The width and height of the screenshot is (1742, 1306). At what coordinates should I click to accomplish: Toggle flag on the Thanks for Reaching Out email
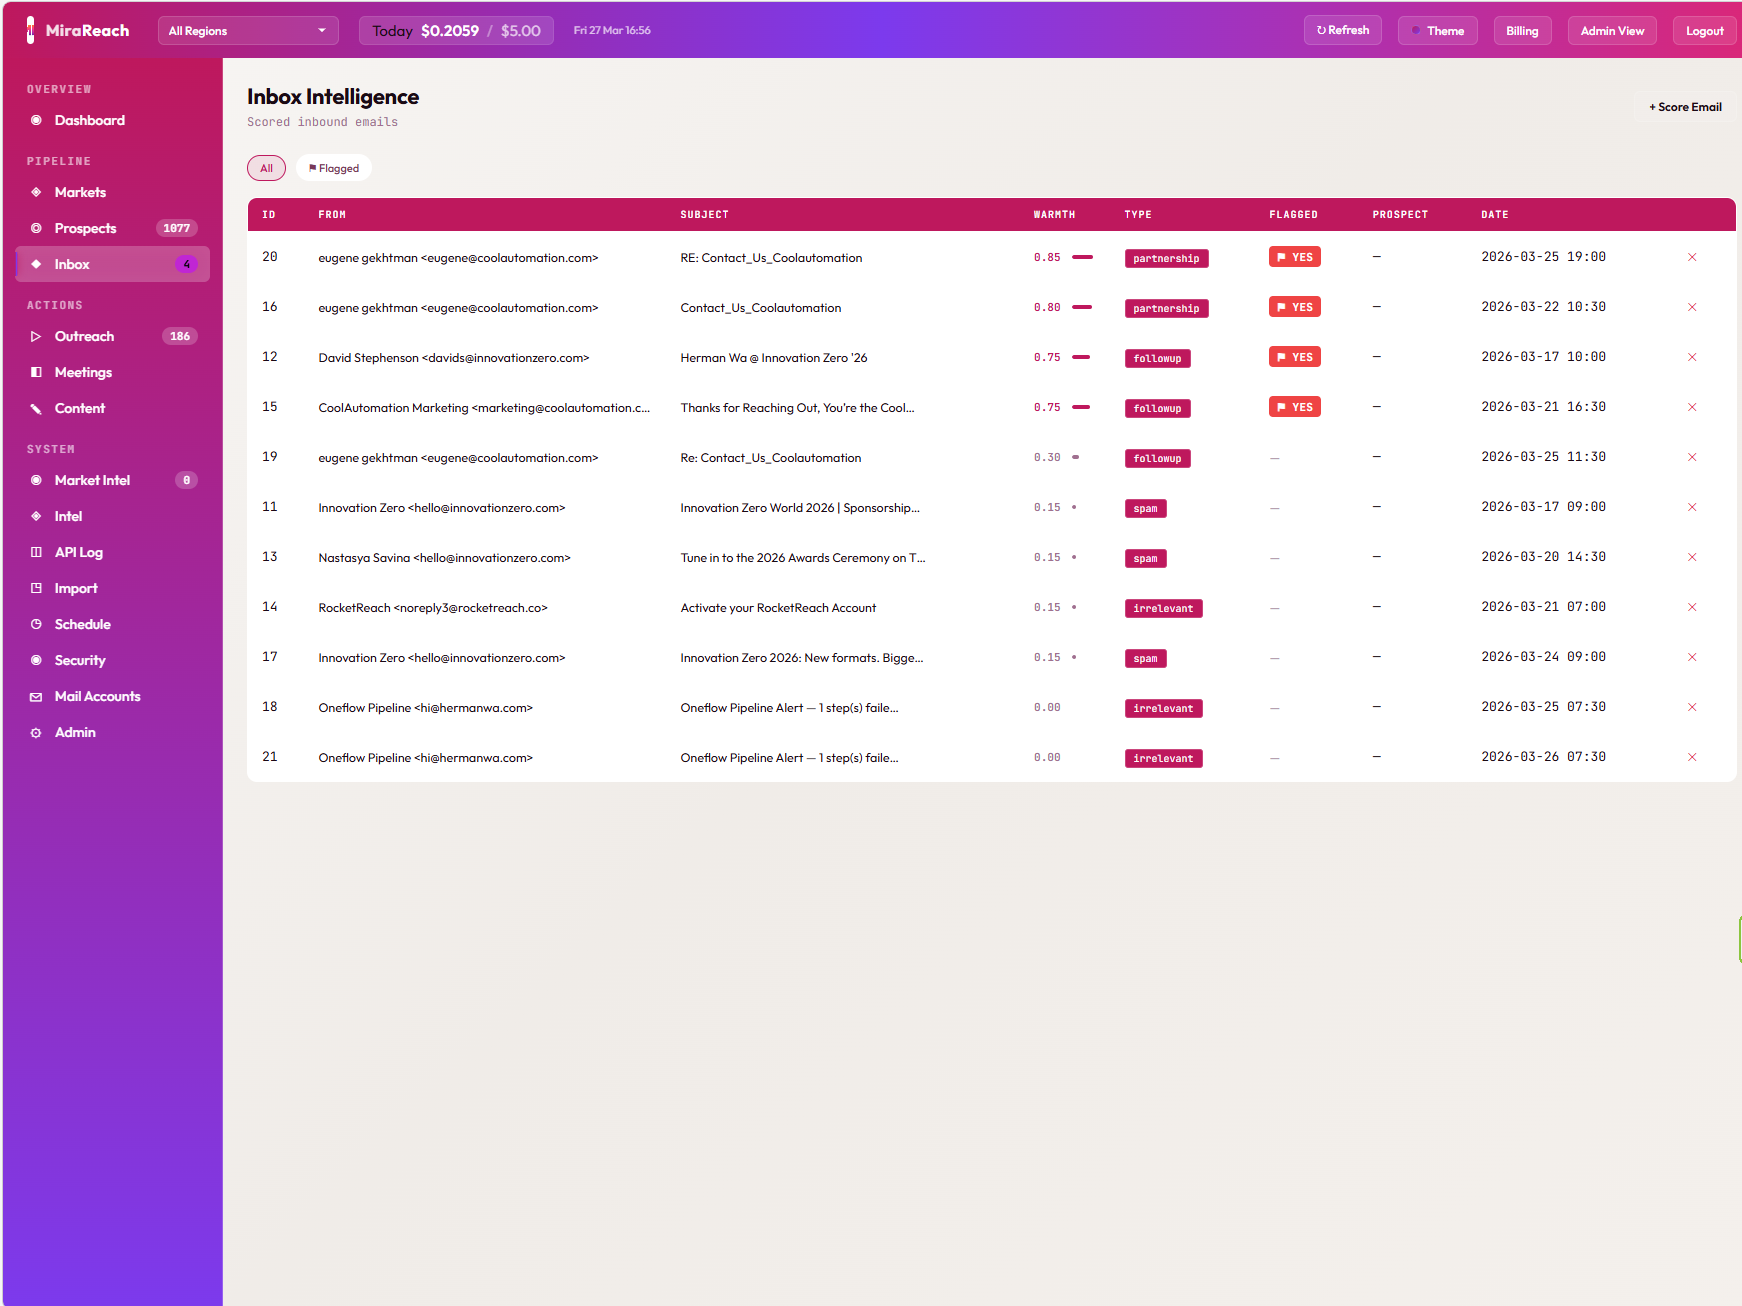(x=1294, y=406)
